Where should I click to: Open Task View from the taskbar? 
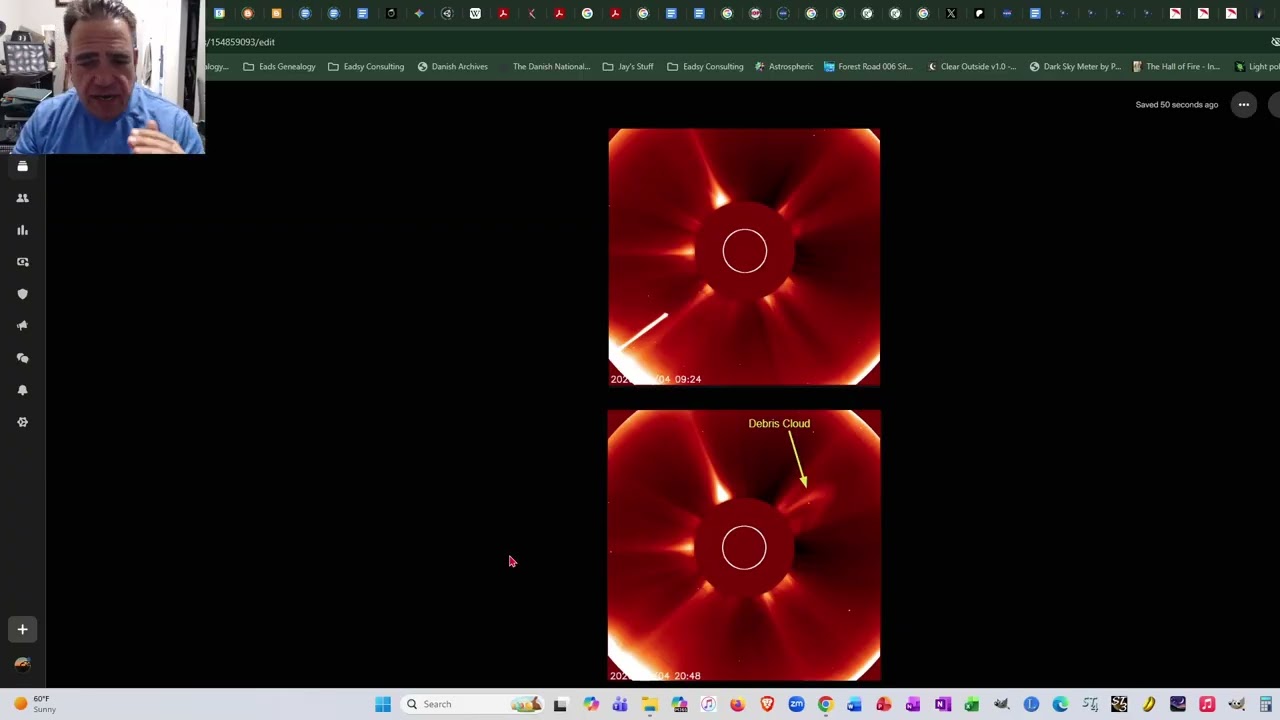560,704
